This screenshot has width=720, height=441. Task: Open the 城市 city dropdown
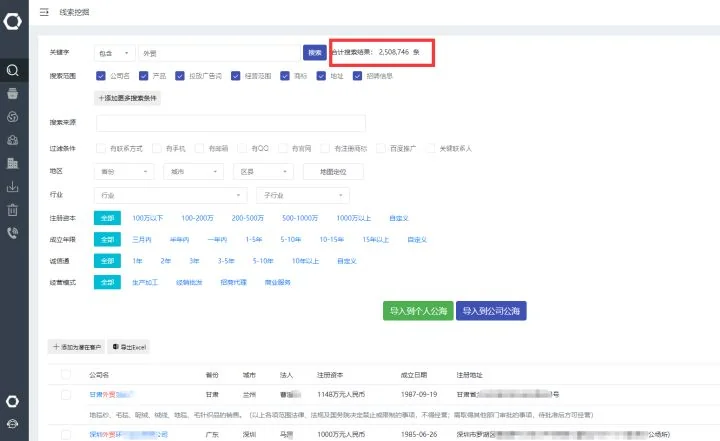(x=193, y=172)
